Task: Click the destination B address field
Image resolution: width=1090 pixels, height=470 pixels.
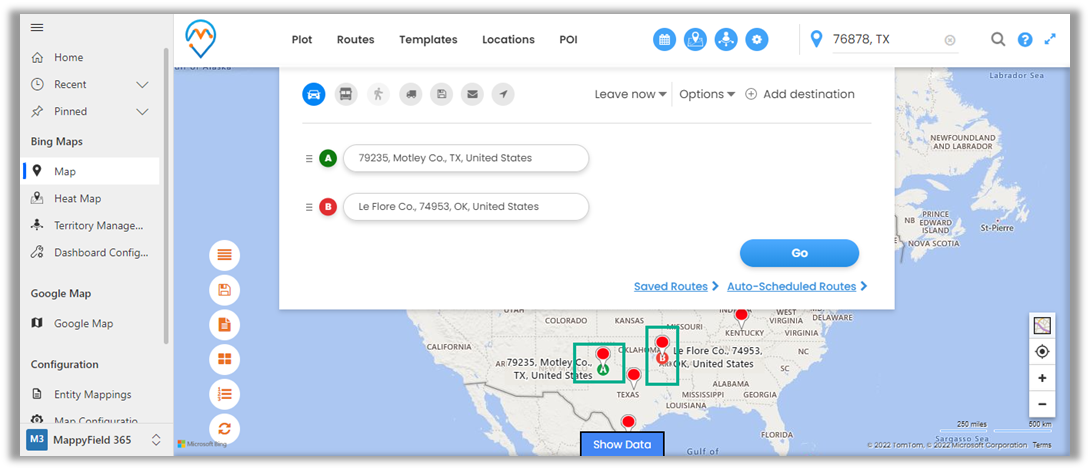Action: point(466,207)
